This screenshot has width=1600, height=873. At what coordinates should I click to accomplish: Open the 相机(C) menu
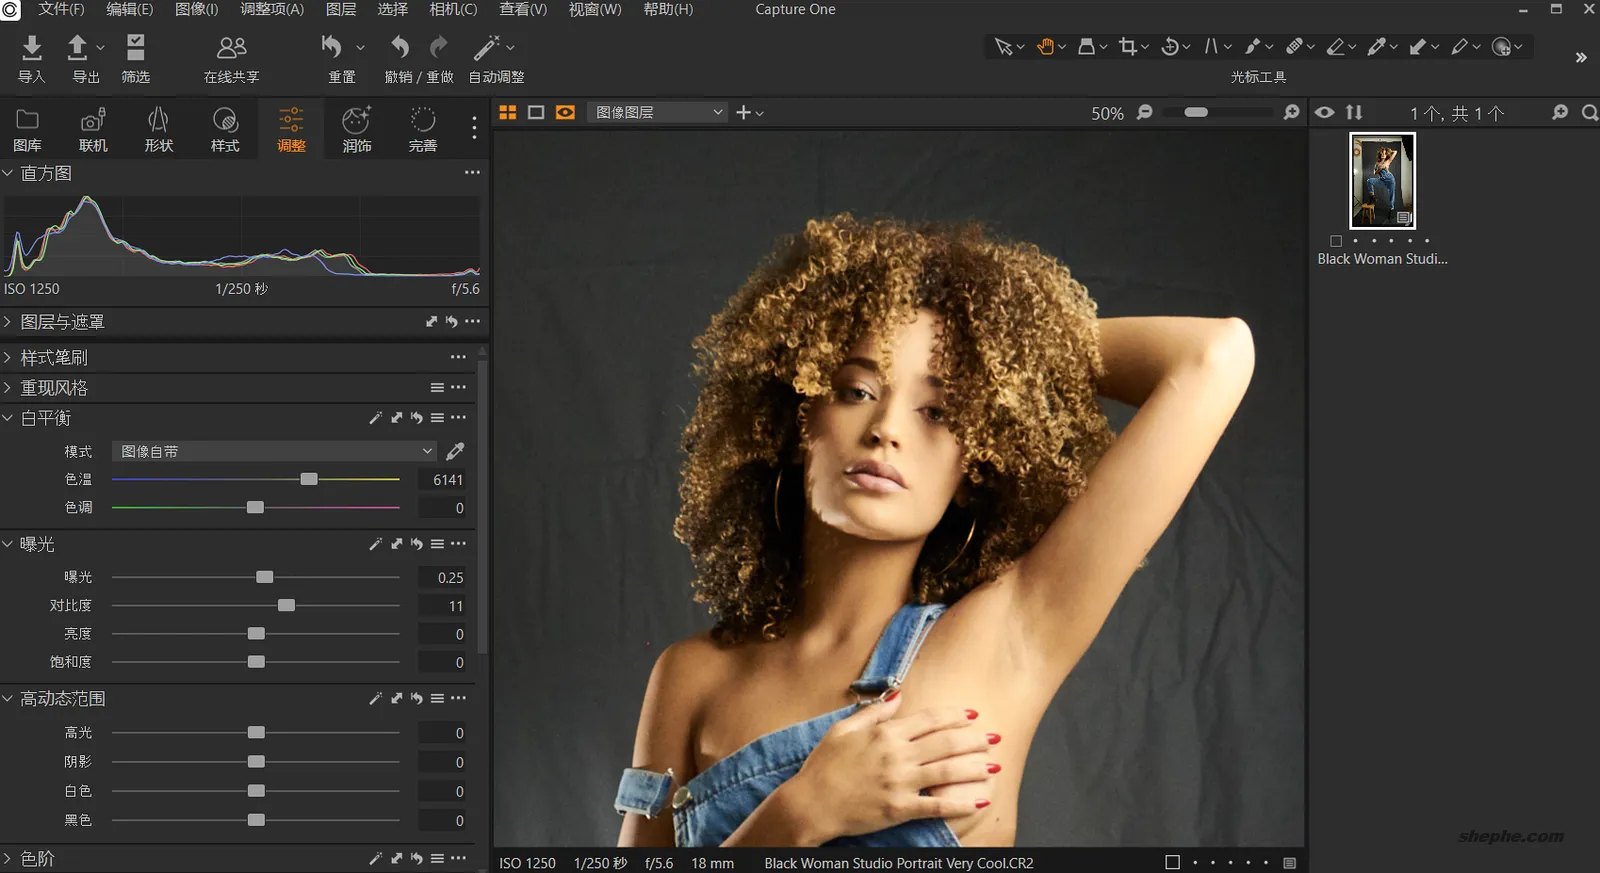pos(453,9)
